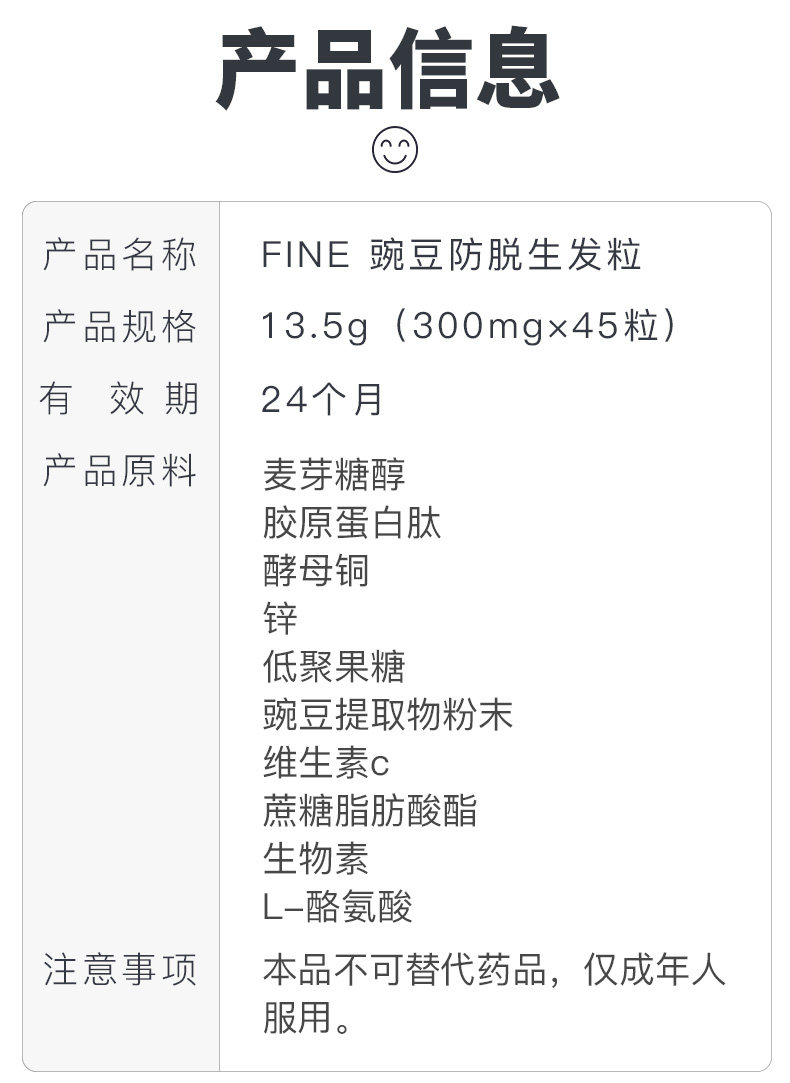Click the 胶原蛋白肽 ingredient
Viewport: 790px width, 1083px height.
point(351,523)
